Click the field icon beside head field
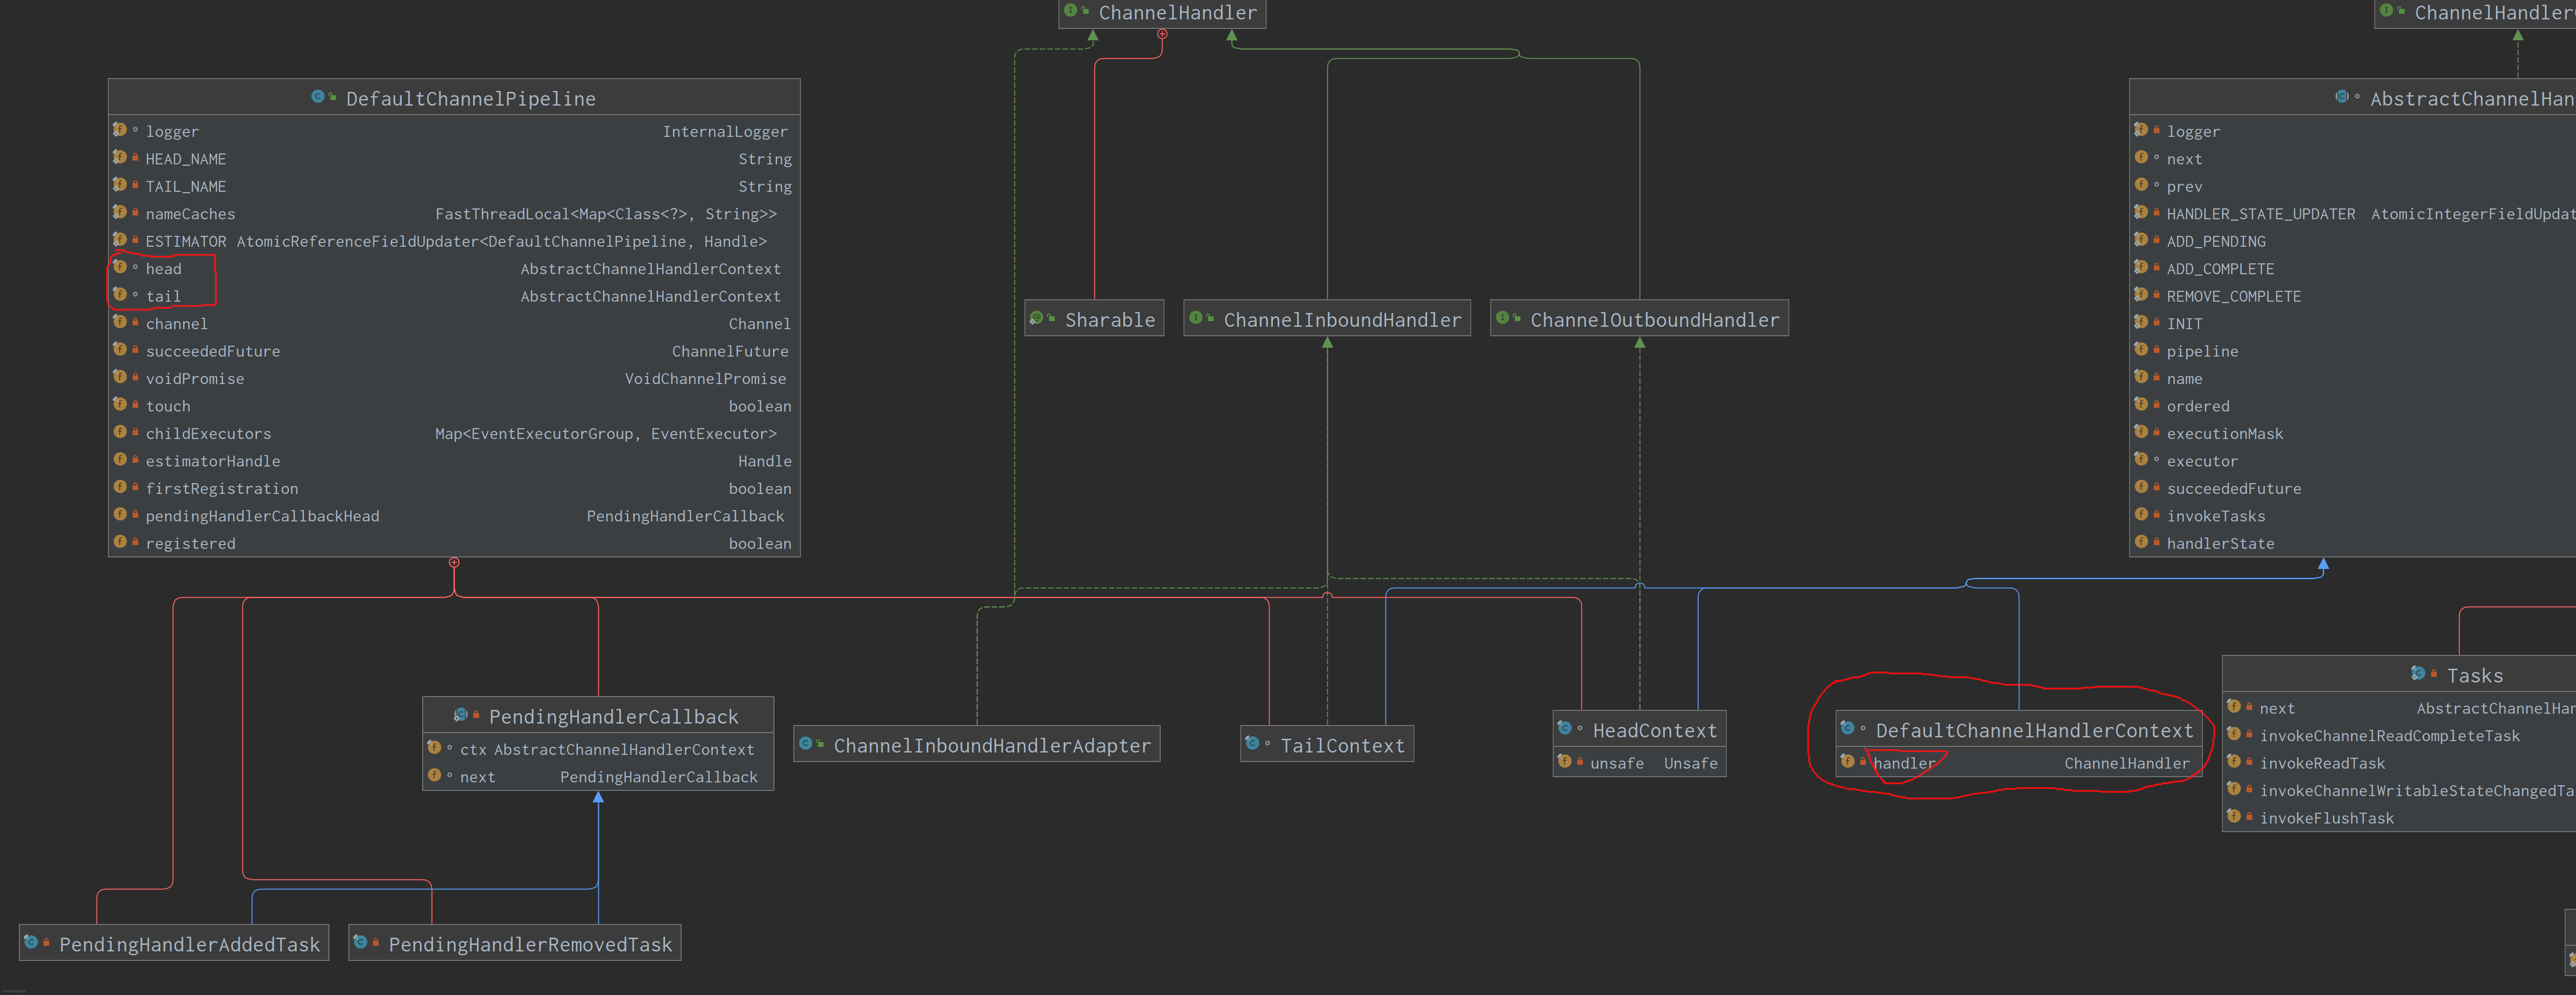Screen dimensions: 2576x995 tap(120, 267)
